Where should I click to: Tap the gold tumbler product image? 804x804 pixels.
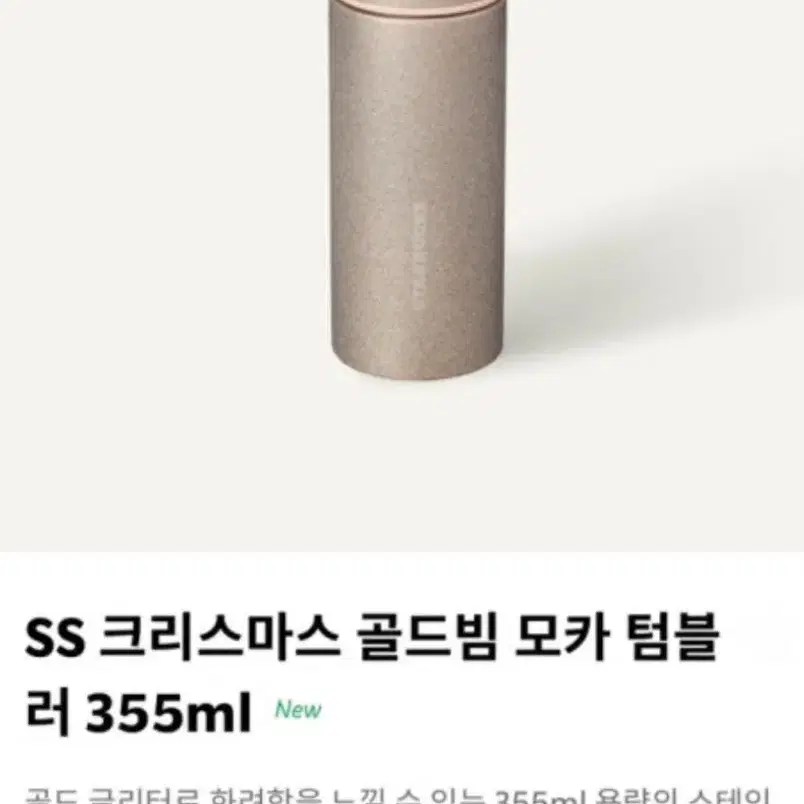point(416,190)
